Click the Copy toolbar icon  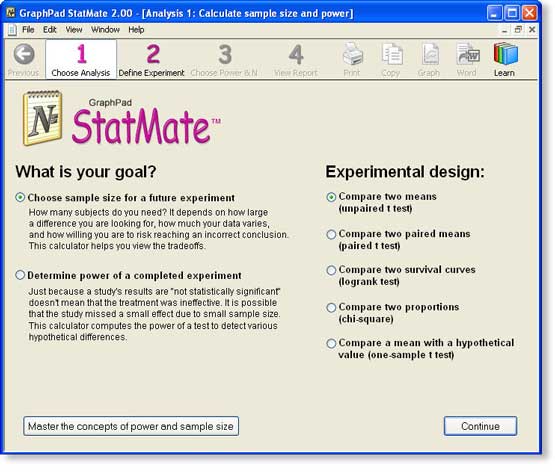point(391,54)
